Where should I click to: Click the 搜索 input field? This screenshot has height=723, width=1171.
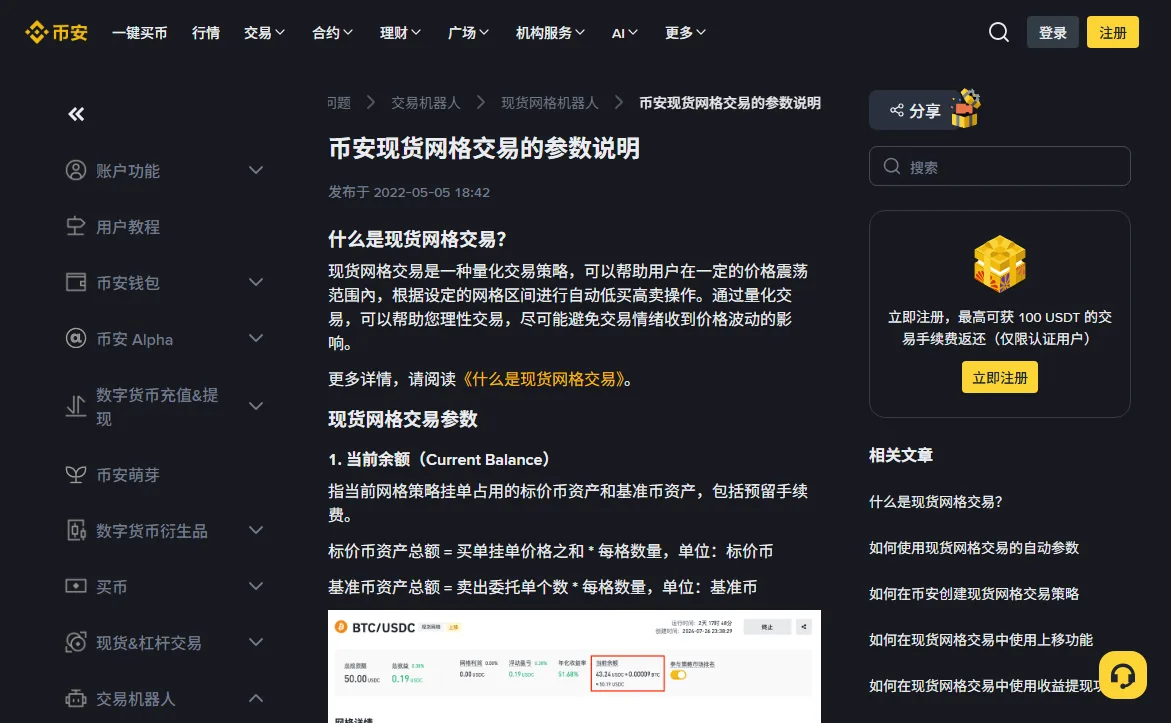999,166
